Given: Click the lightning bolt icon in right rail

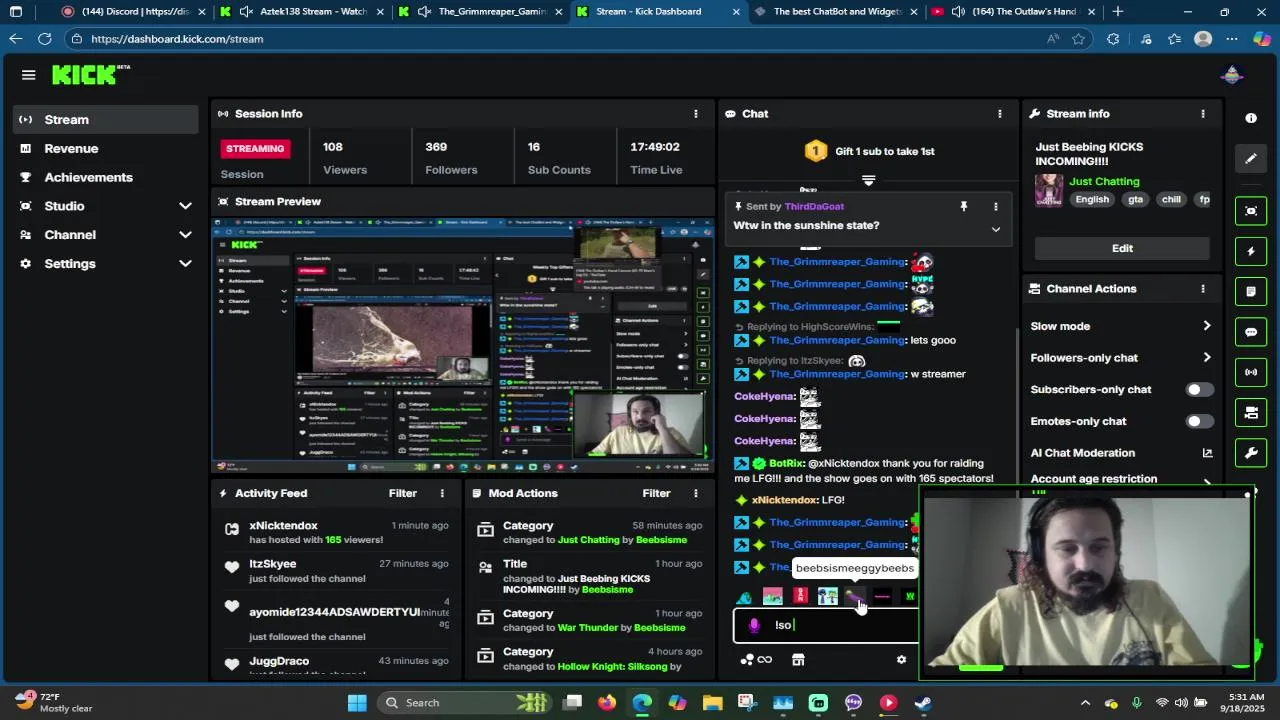Looking at the screenshot, I should (x=1251, y=252).
